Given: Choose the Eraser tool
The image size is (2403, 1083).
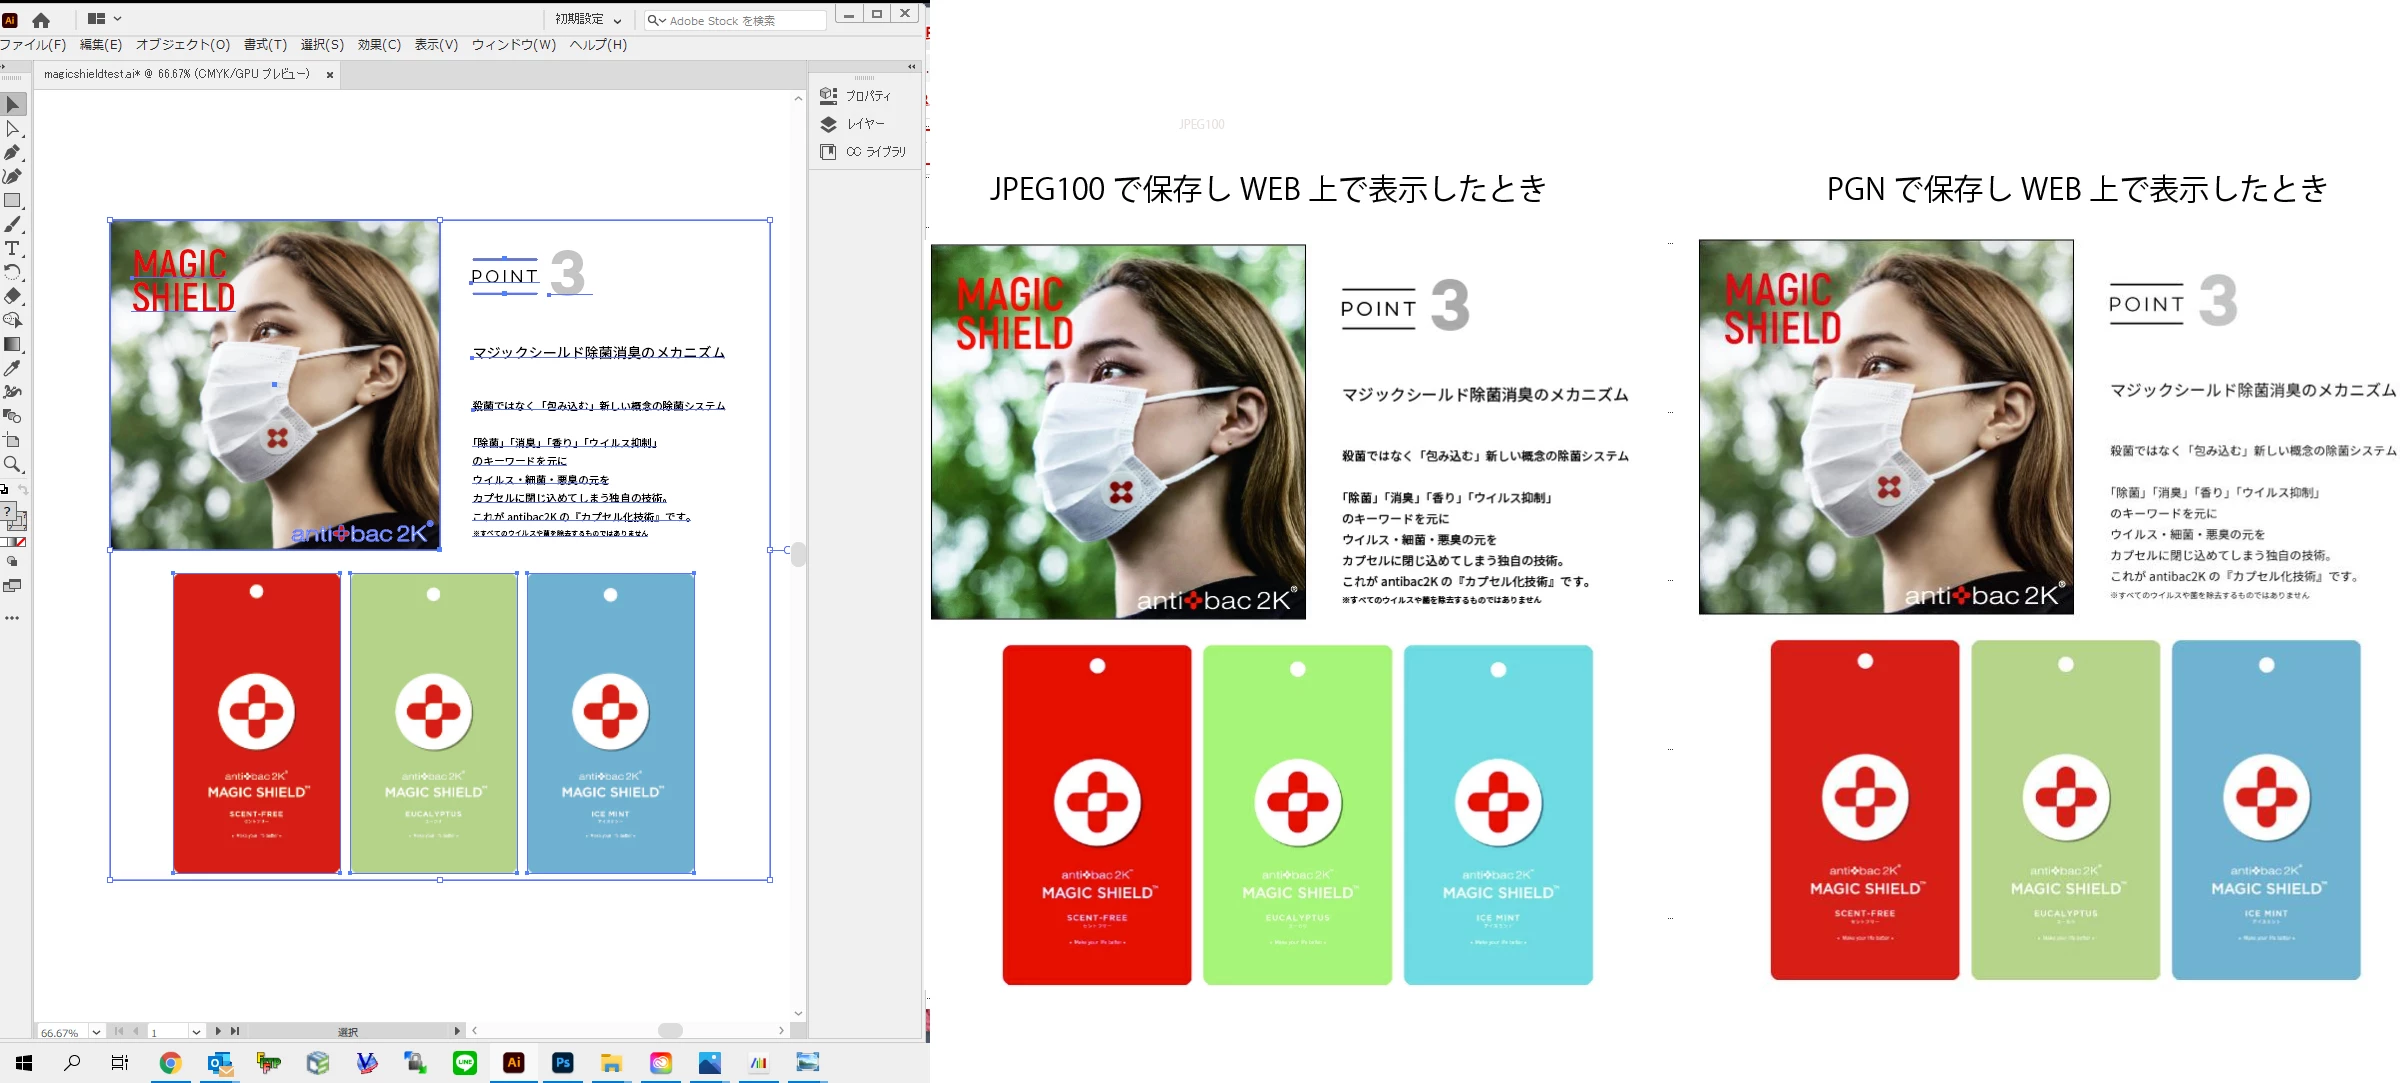Looking at the screenshot, I should pyautogui.click(x=13, y=296).
